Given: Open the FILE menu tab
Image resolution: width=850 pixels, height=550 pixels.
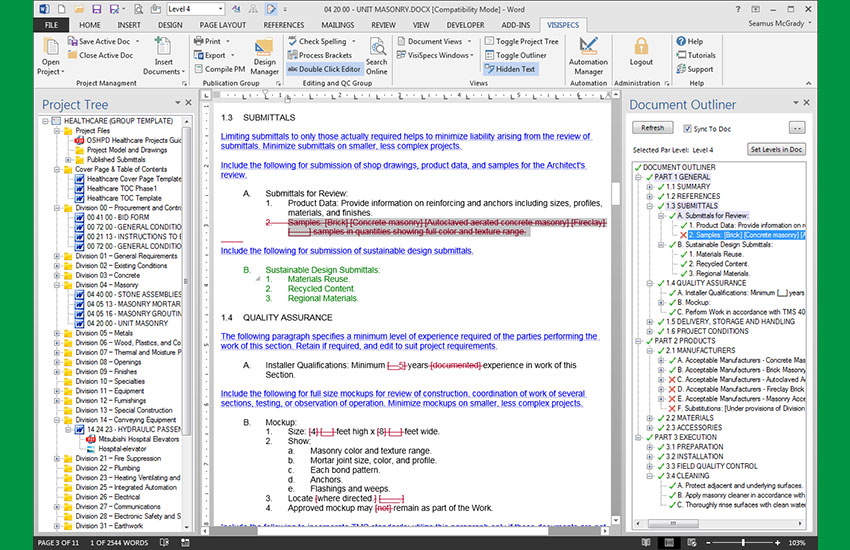Looking at the screenshot, I should tap(50, 24).
